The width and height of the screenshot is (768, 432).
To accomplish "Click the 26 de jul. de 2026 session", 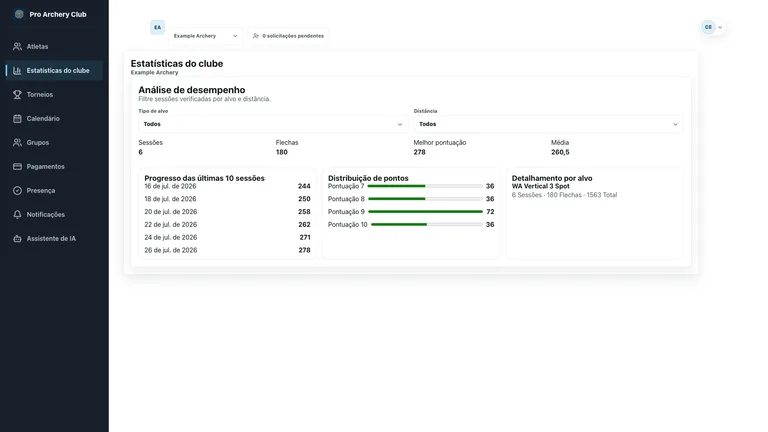I will tap(227, 250).
